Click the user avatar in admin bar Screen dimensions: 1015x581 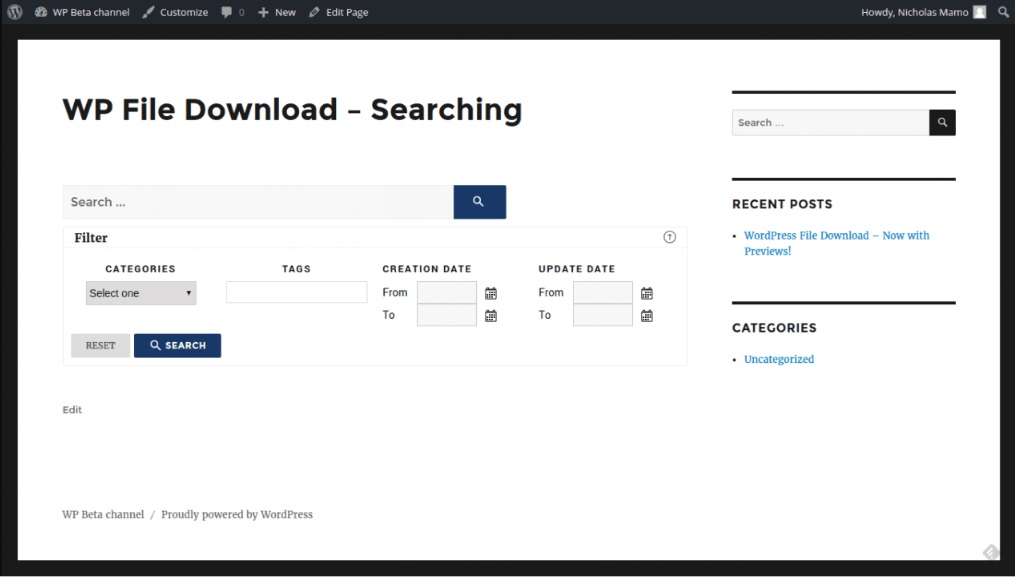[979, 12]
